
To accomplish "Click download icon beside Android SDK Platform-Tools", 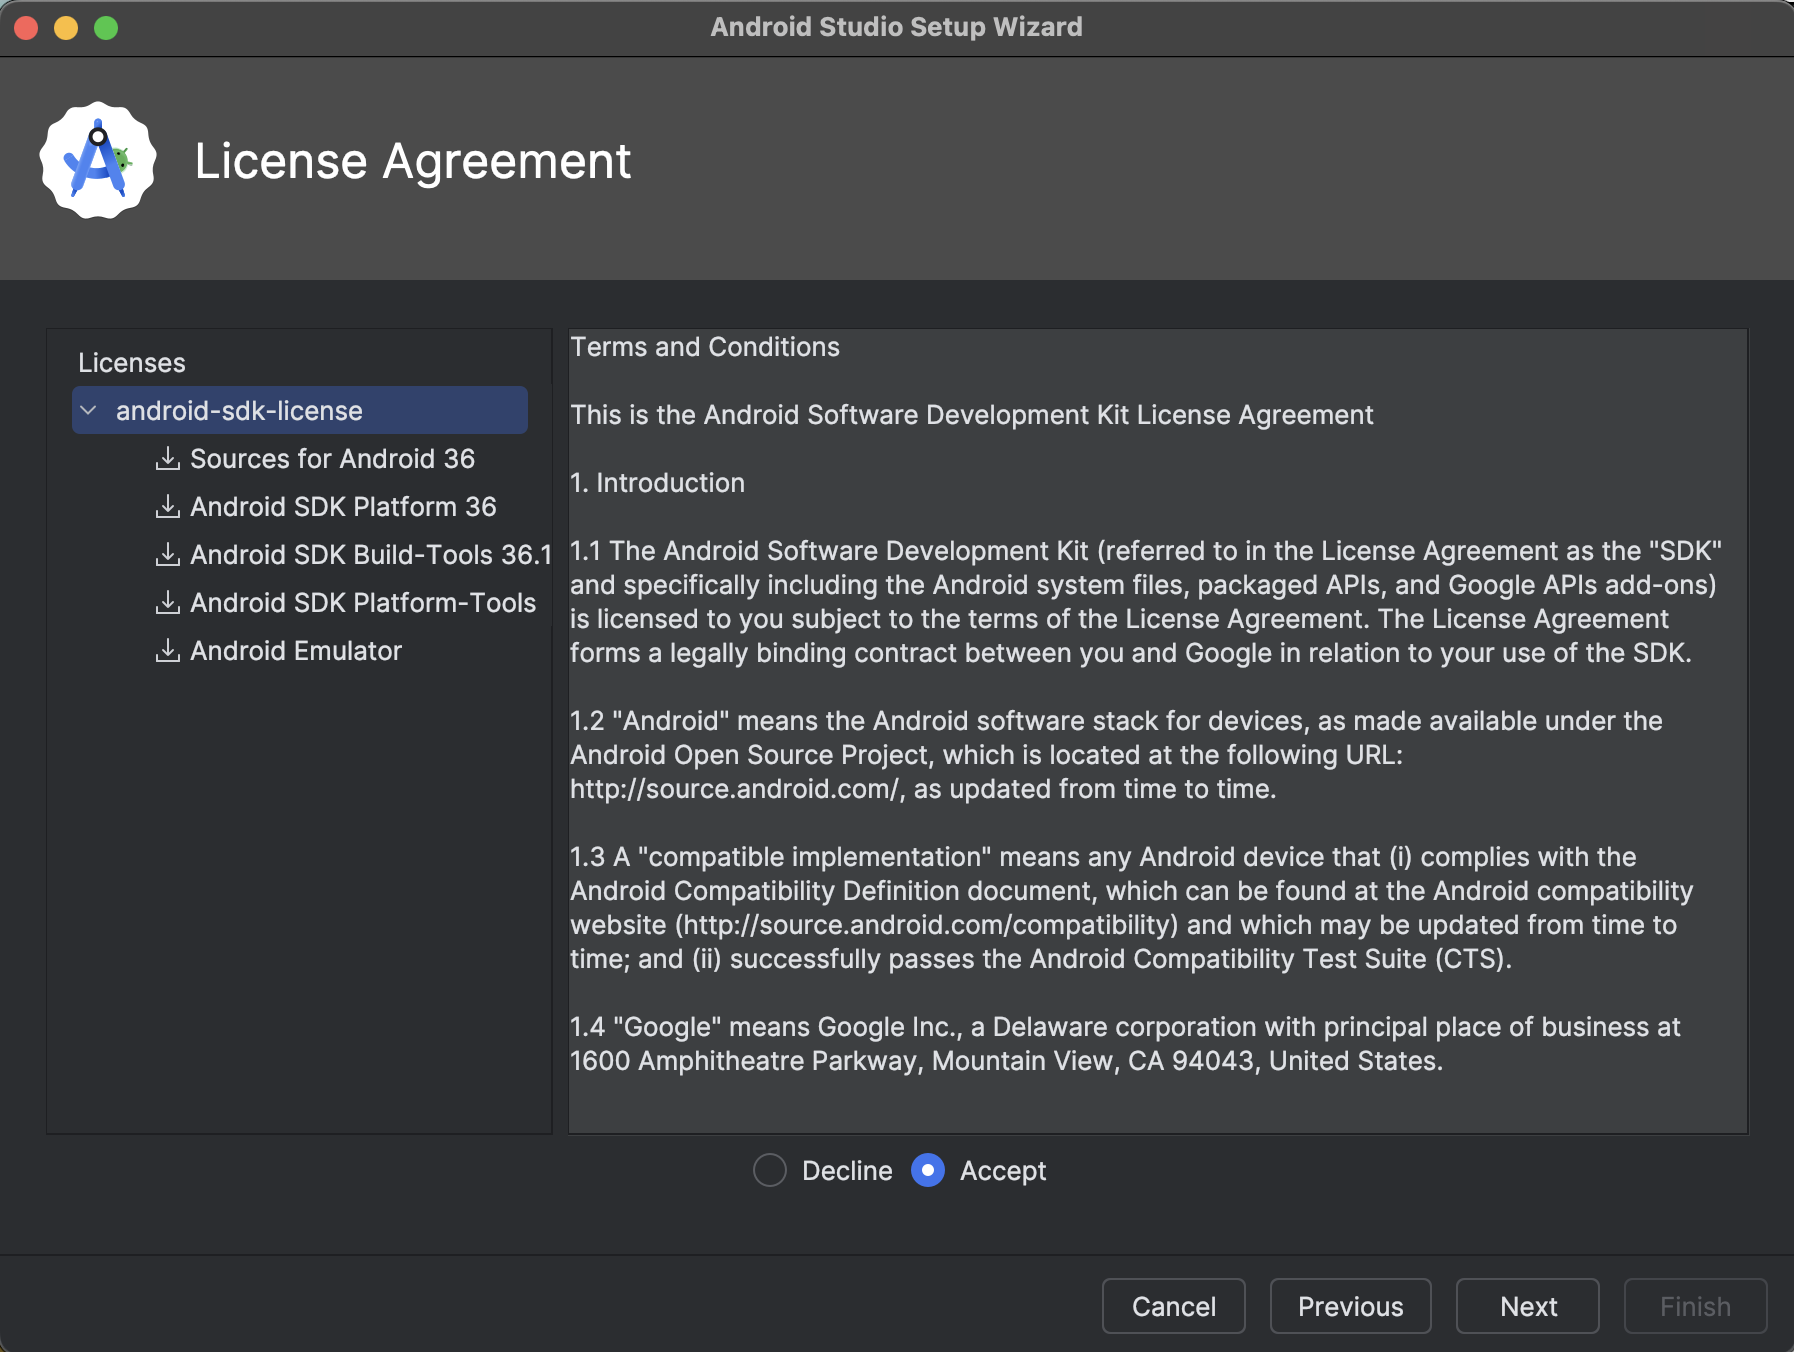I will point(168,603).
